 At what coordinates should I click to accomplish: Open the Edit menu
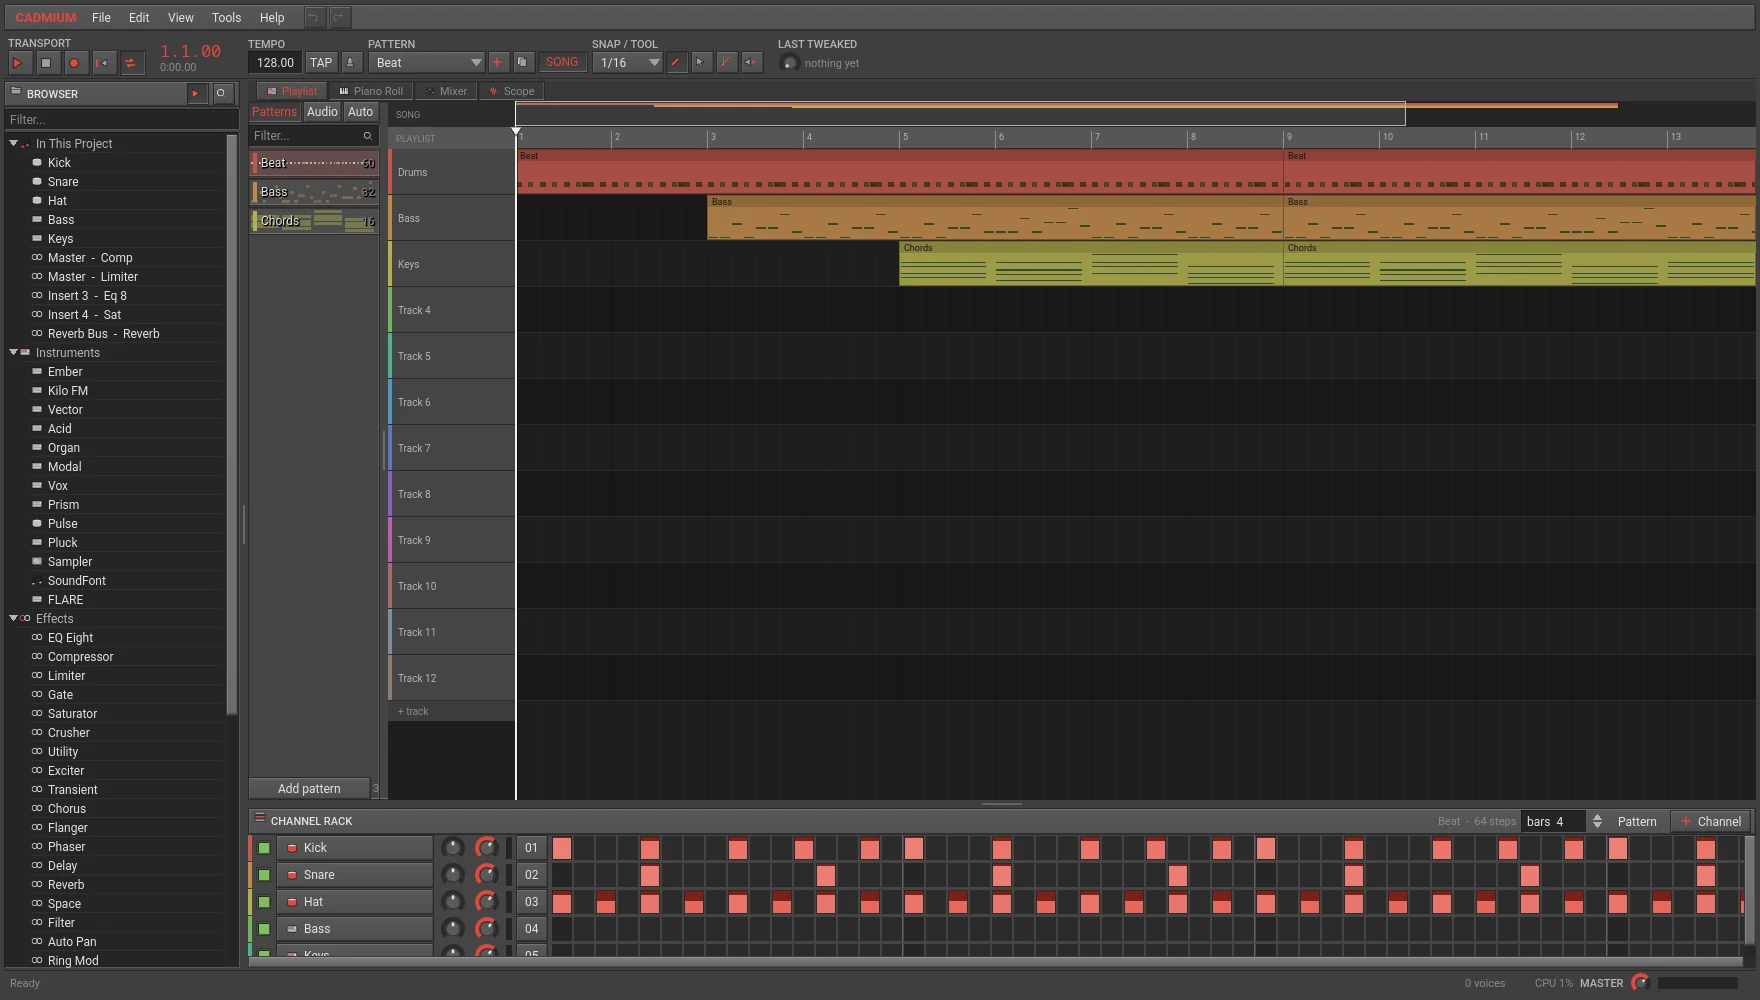pyautogui.click(x=139, y=17)
